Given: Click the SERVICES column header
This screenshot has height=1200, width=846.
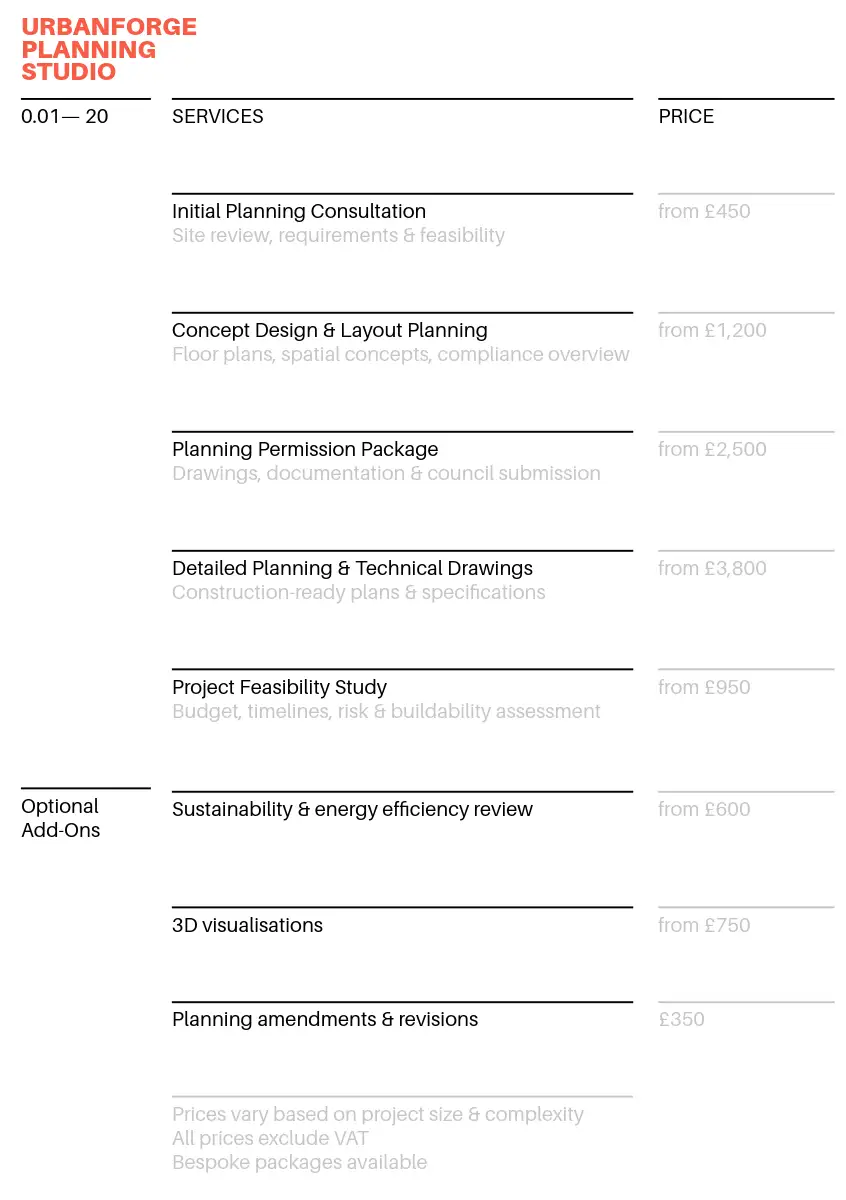Looking at the screenshot, I should [218, 117].
